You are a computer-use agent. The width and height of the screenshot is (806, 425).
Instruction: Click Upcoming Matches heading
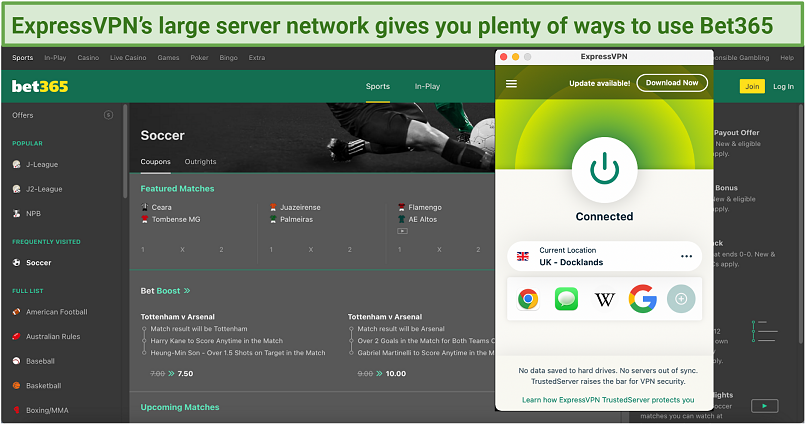pos(180,407)
